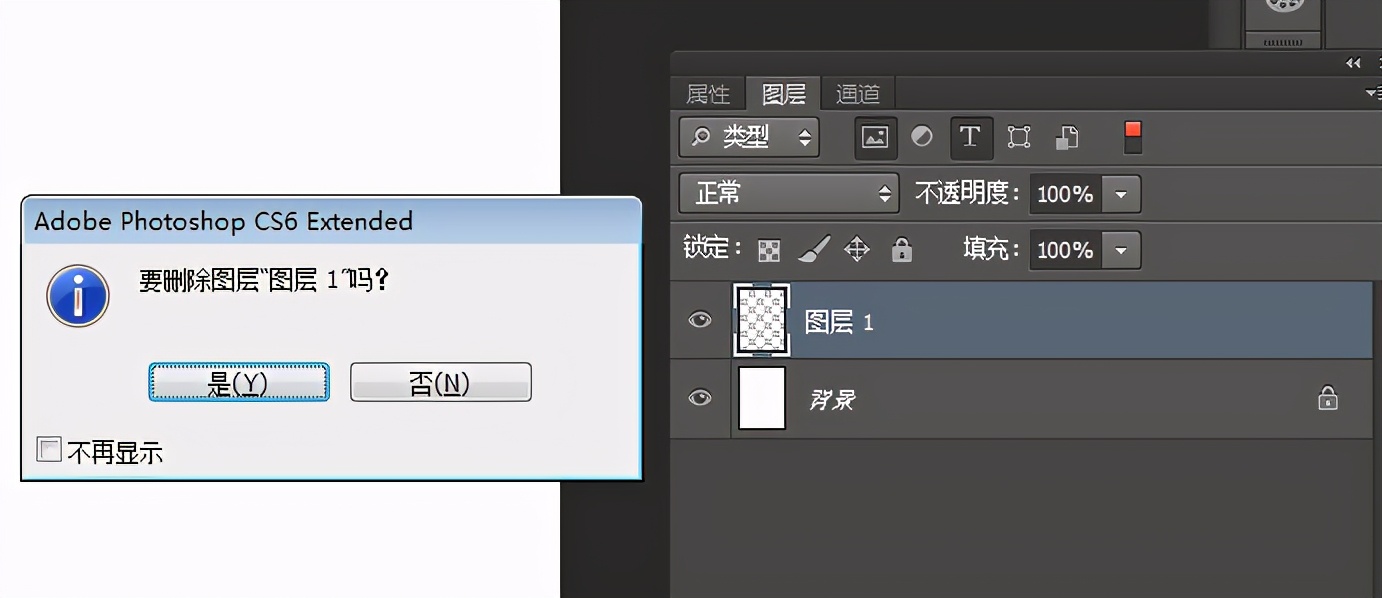Click the 是(Y) button to confirm deletion
Image resolution: width=1382 pixels, height=598 pixels.
(239, 382)
